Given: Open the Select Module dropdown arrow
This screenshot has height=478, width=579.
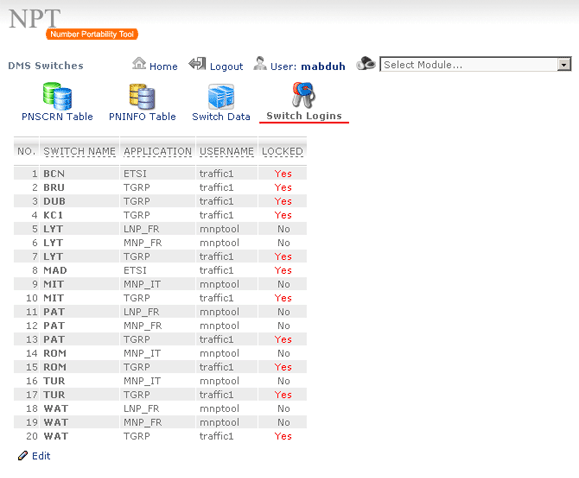Looking at the screenshot, I should pos(563,65).
